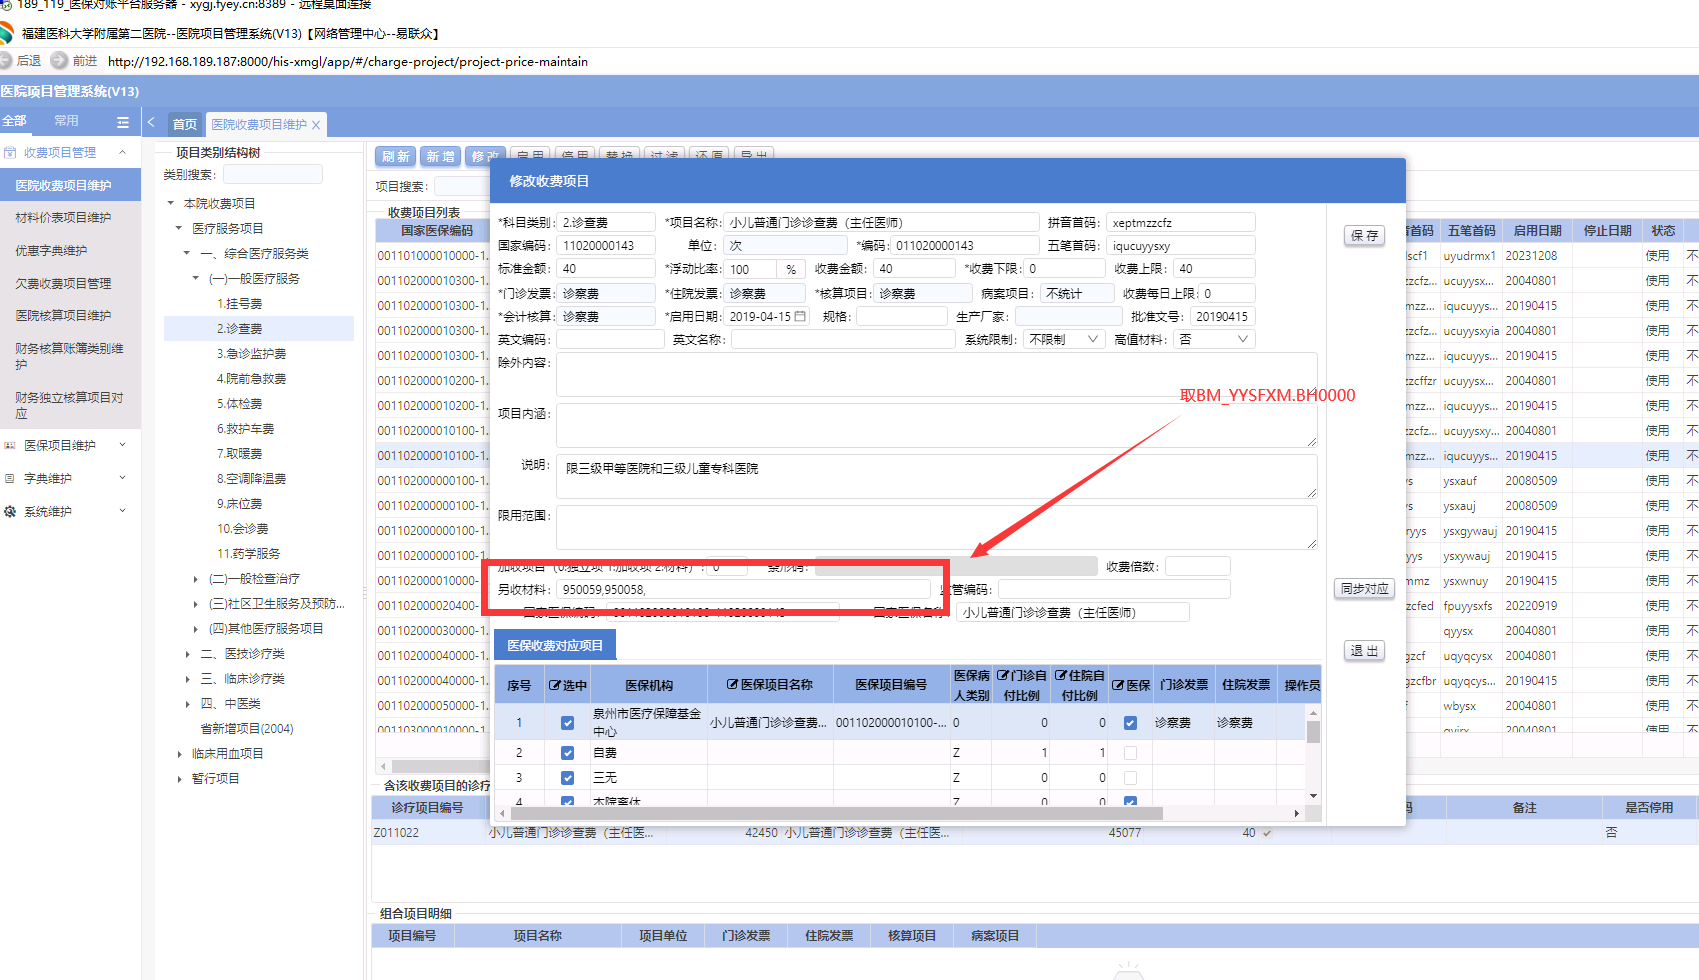This screenshot has width=1699, height=980.
Task: Expand the 医保项目维护 menu section
Action: pos(122,446)
